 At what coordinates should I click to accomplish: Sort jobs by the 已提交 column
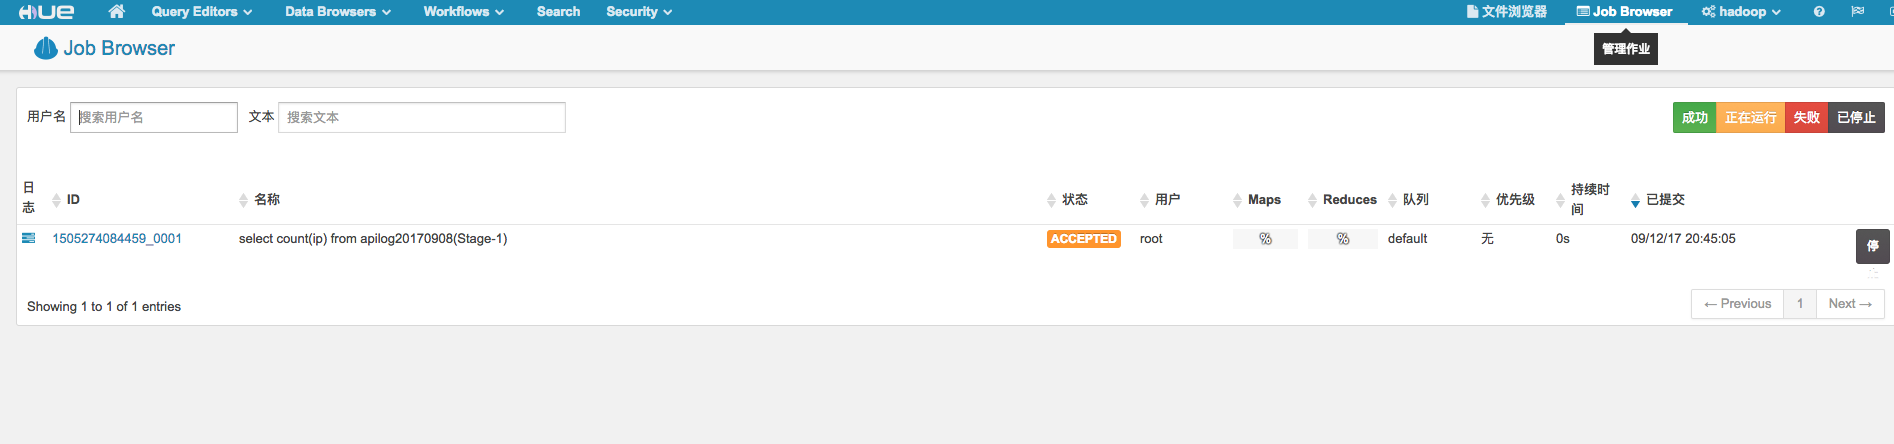[1665, 200]
